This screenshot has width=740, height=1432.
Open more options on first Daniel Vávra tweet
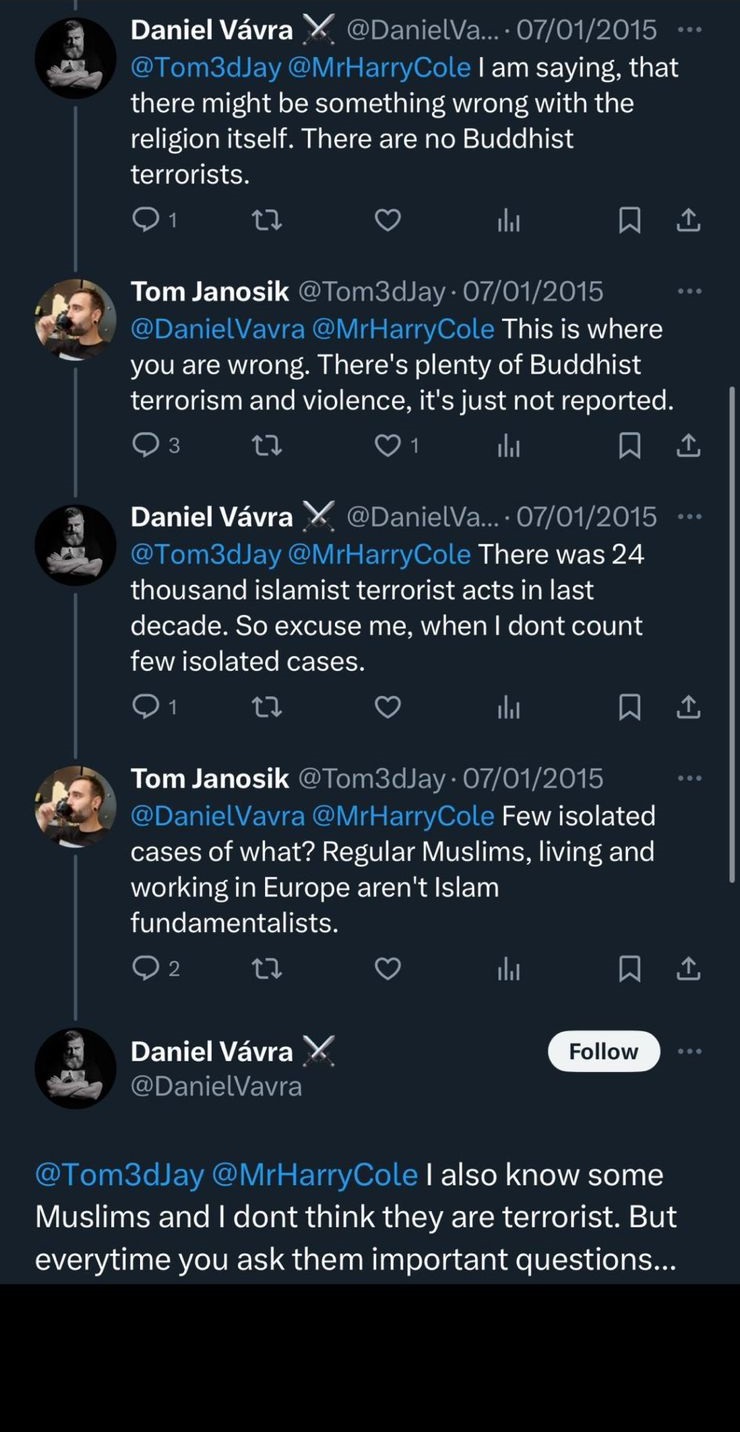tap(689, 29)
